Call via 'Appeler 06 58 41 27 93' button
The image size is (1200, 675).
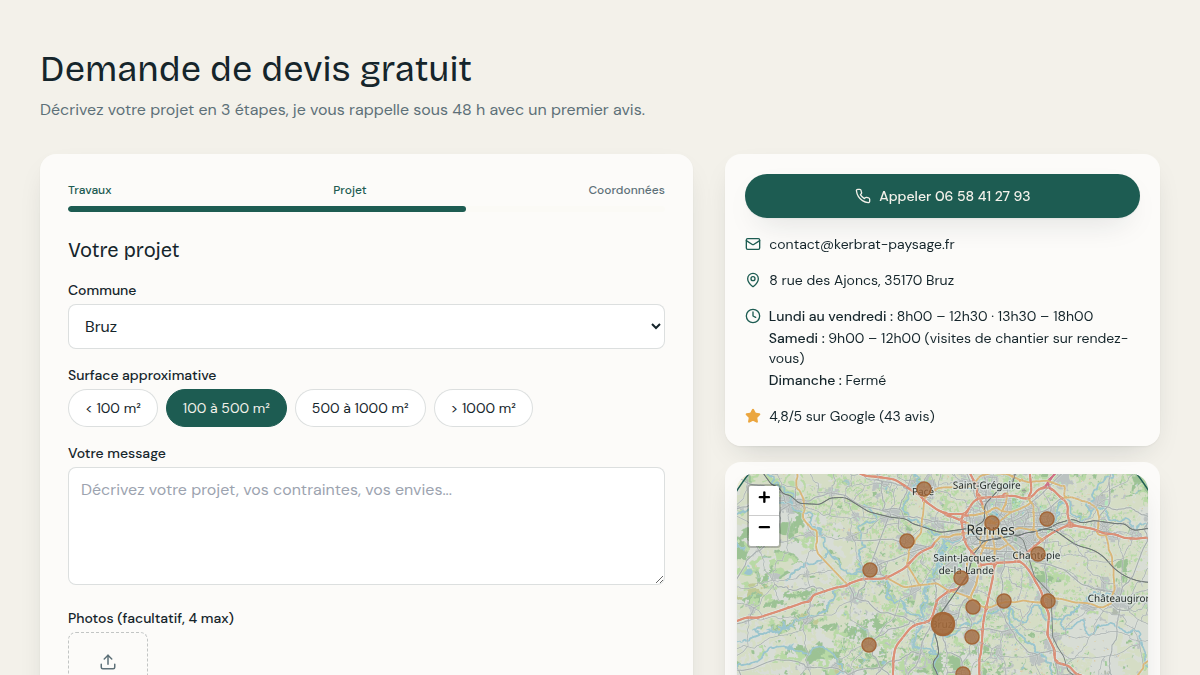(x=942, y=196)
